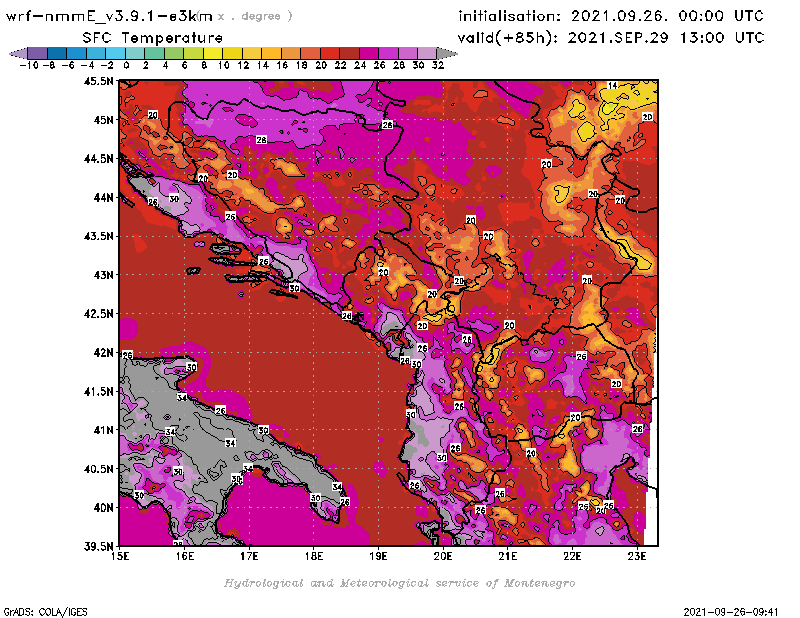Click the latitude axis label '44N'
Viewport: 800px width, 618px height.
103,197
